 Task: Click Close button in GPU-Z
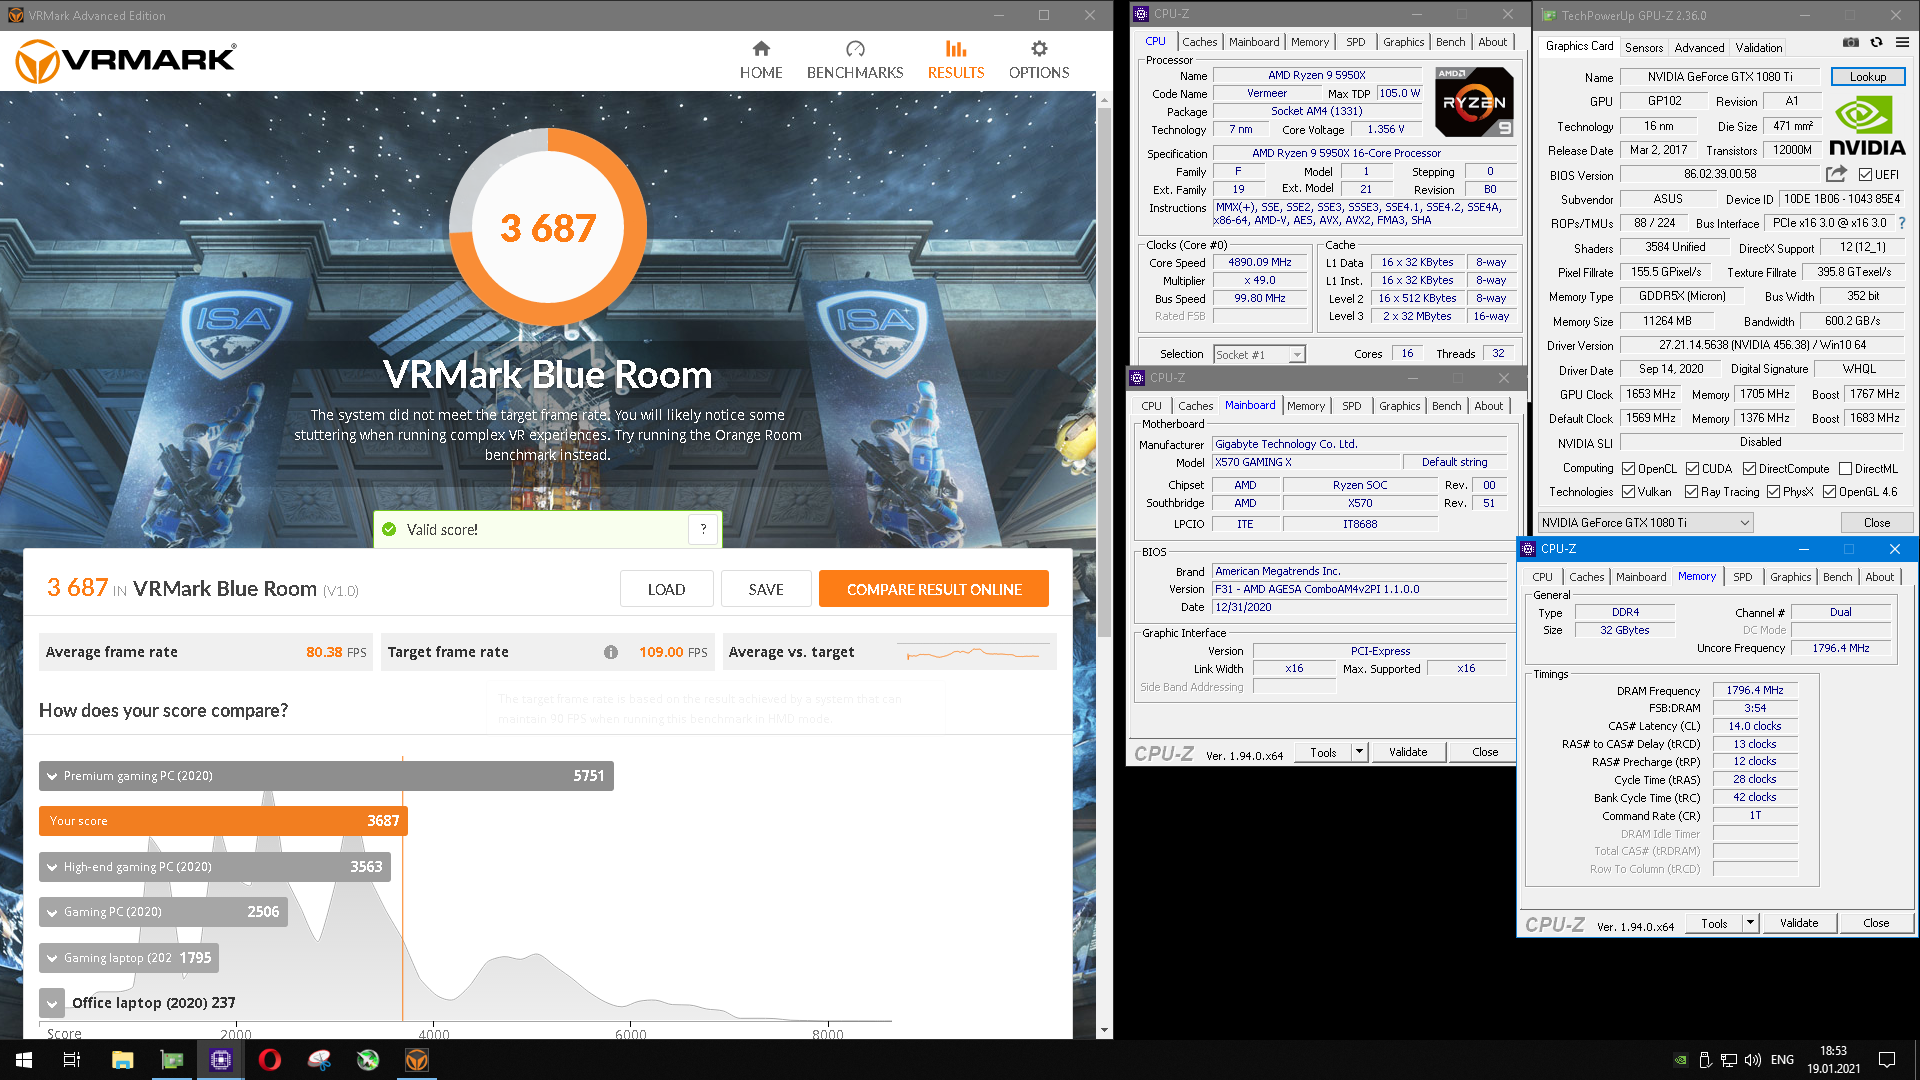(x=1877, y=523)
